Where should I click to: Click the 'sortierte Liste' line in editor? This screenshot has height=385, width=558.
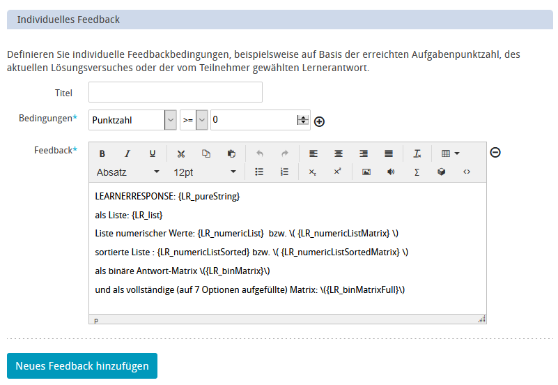click(252, 252)
